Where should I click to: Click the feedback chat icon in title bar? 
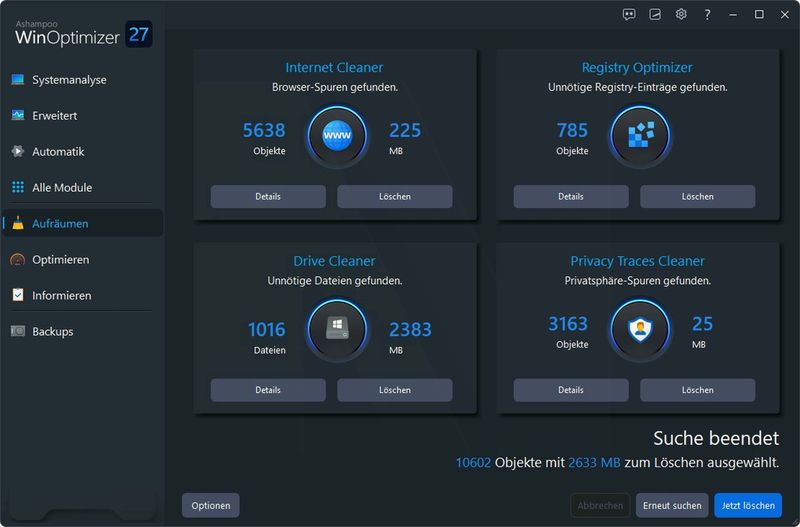[x=629, y=14]
